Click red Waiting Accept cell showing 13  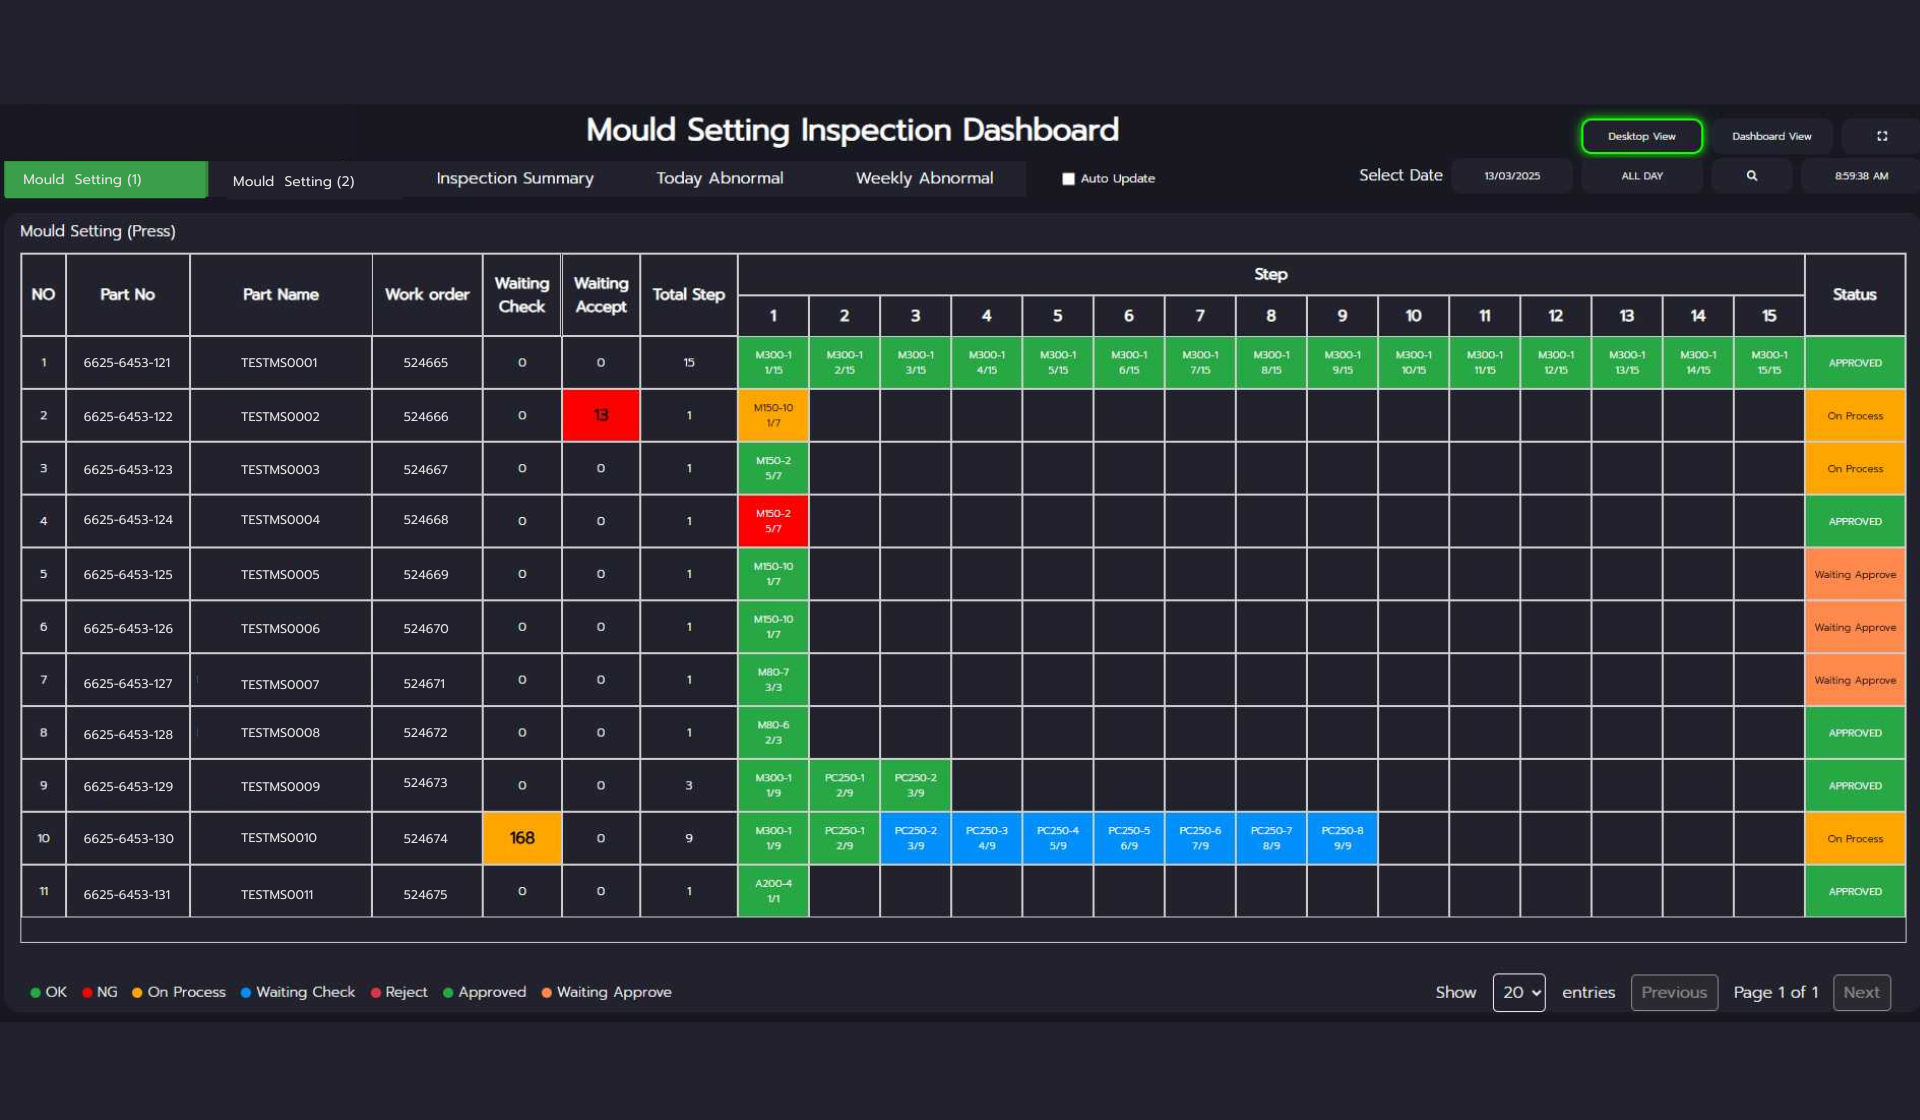[x=600, y=415]
